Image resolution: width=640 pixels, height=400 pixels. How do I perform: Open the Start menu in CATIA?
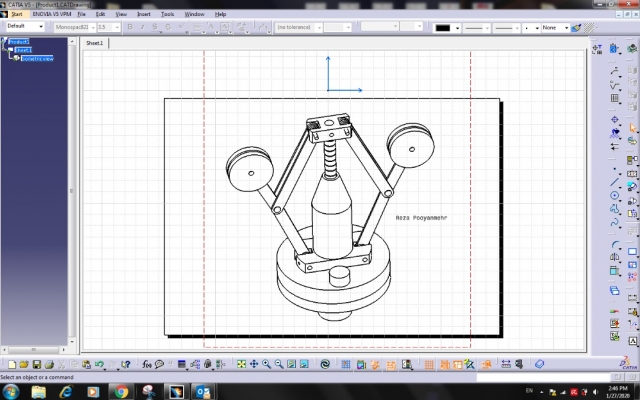tap(17, 14)
